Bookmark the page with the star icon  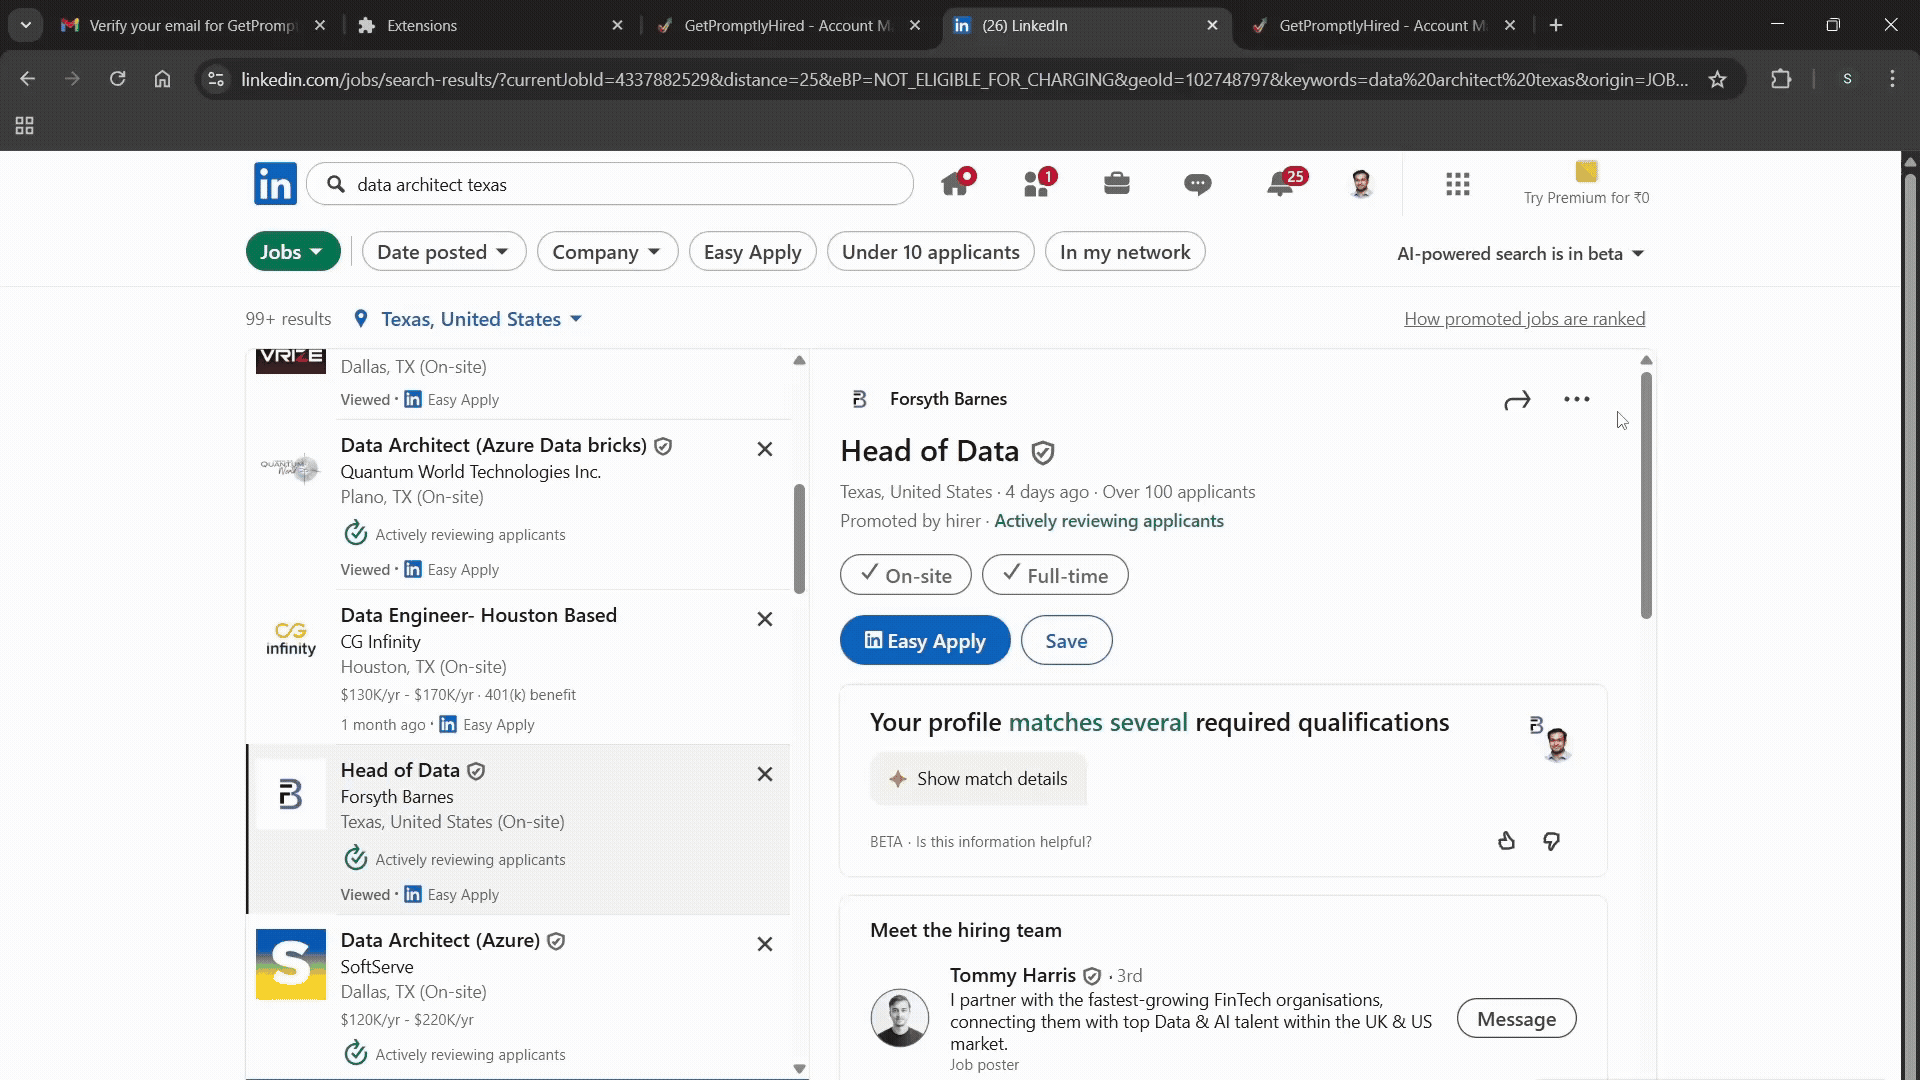pos(1717,79)
